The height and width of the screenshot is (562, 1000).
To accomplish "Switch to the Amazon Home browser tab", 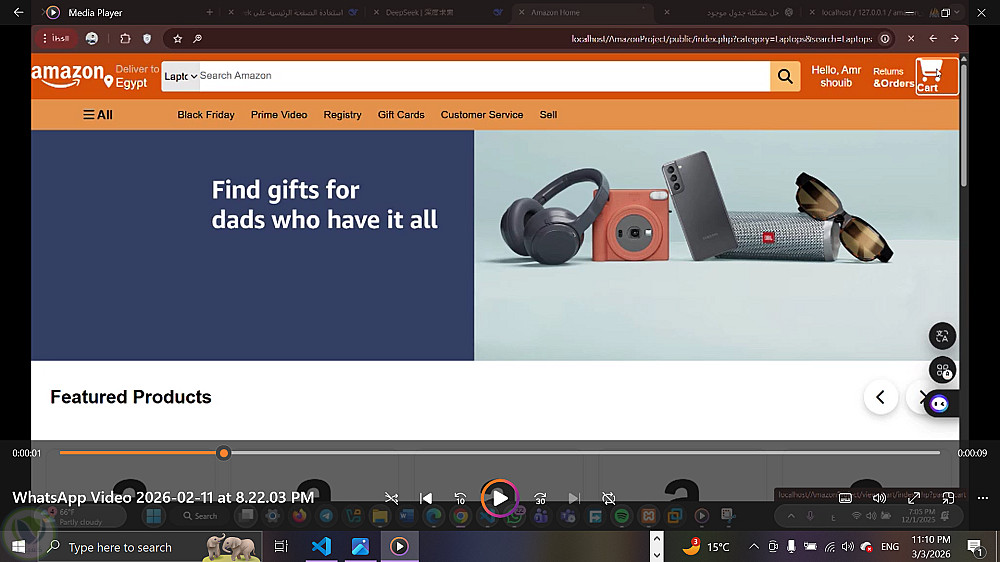I will (x=582, y=12).
